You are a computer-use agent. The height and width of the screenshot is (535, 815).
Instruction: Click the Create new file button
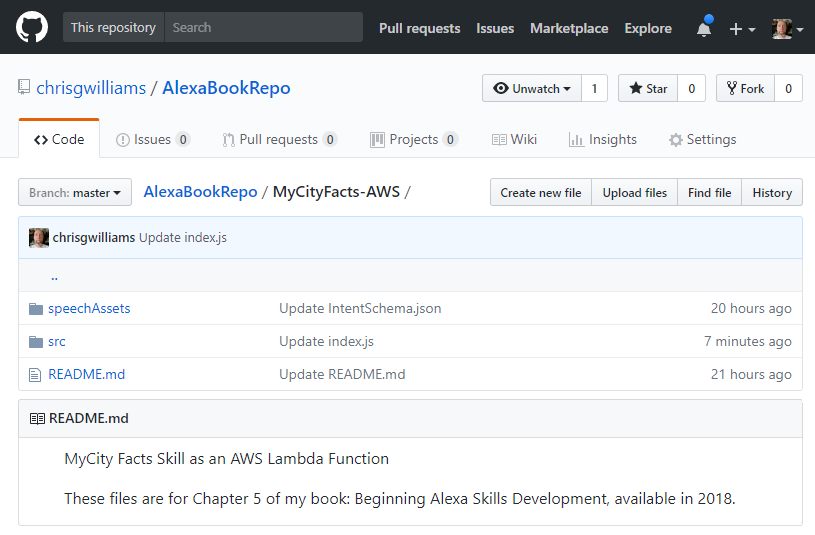(540, 192)
